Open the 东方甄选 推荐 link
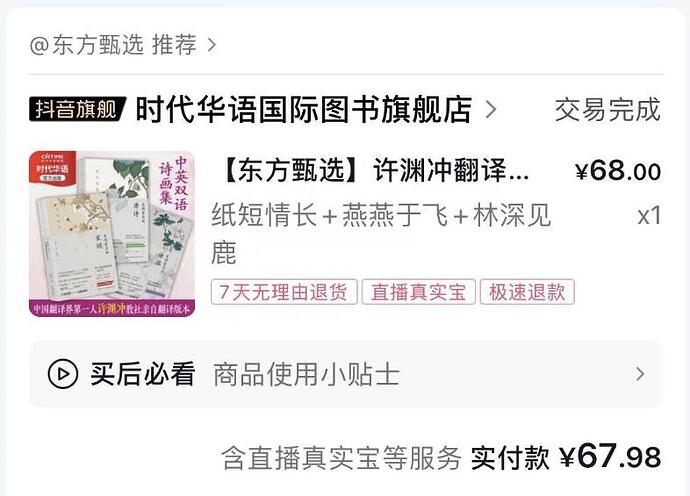Screen dimensions: 690x496 tap(113, 45)
